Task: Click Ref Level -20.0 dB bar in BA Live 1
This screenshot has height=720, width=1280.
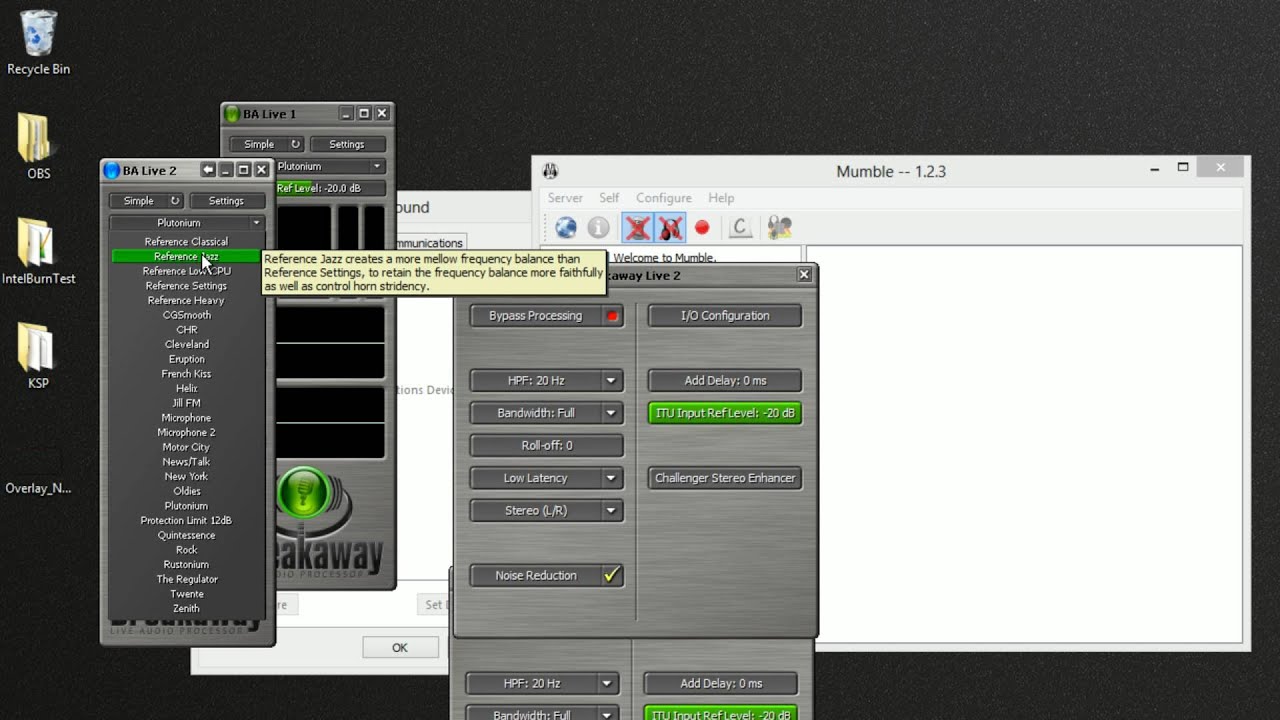Action: (x=331, y=188)
